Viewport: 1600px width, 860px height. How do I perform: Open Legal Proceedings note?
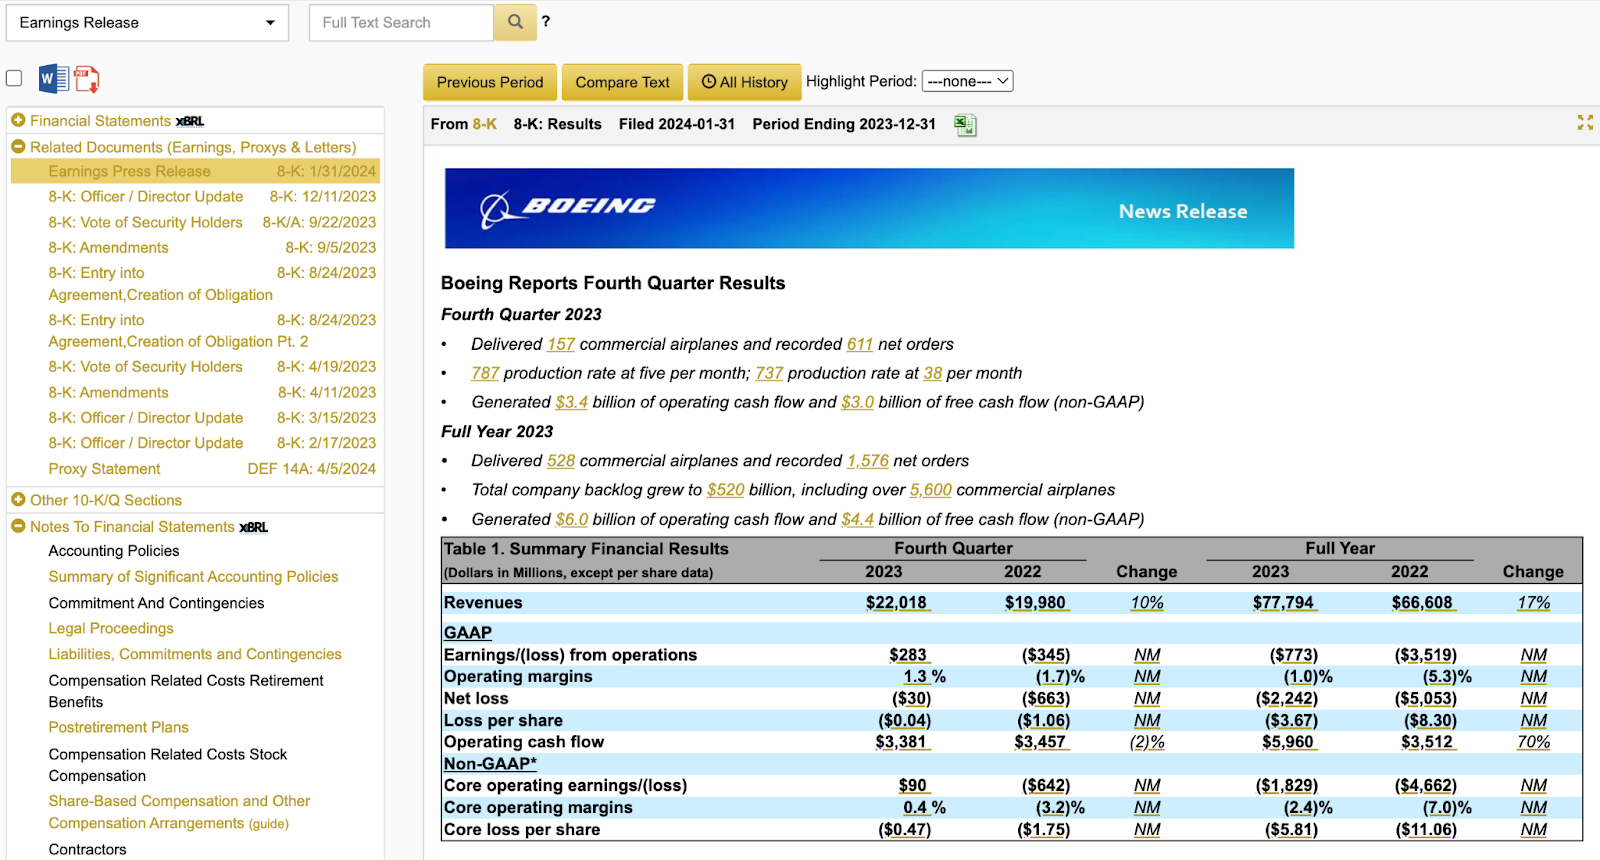[x=111, y=628]
